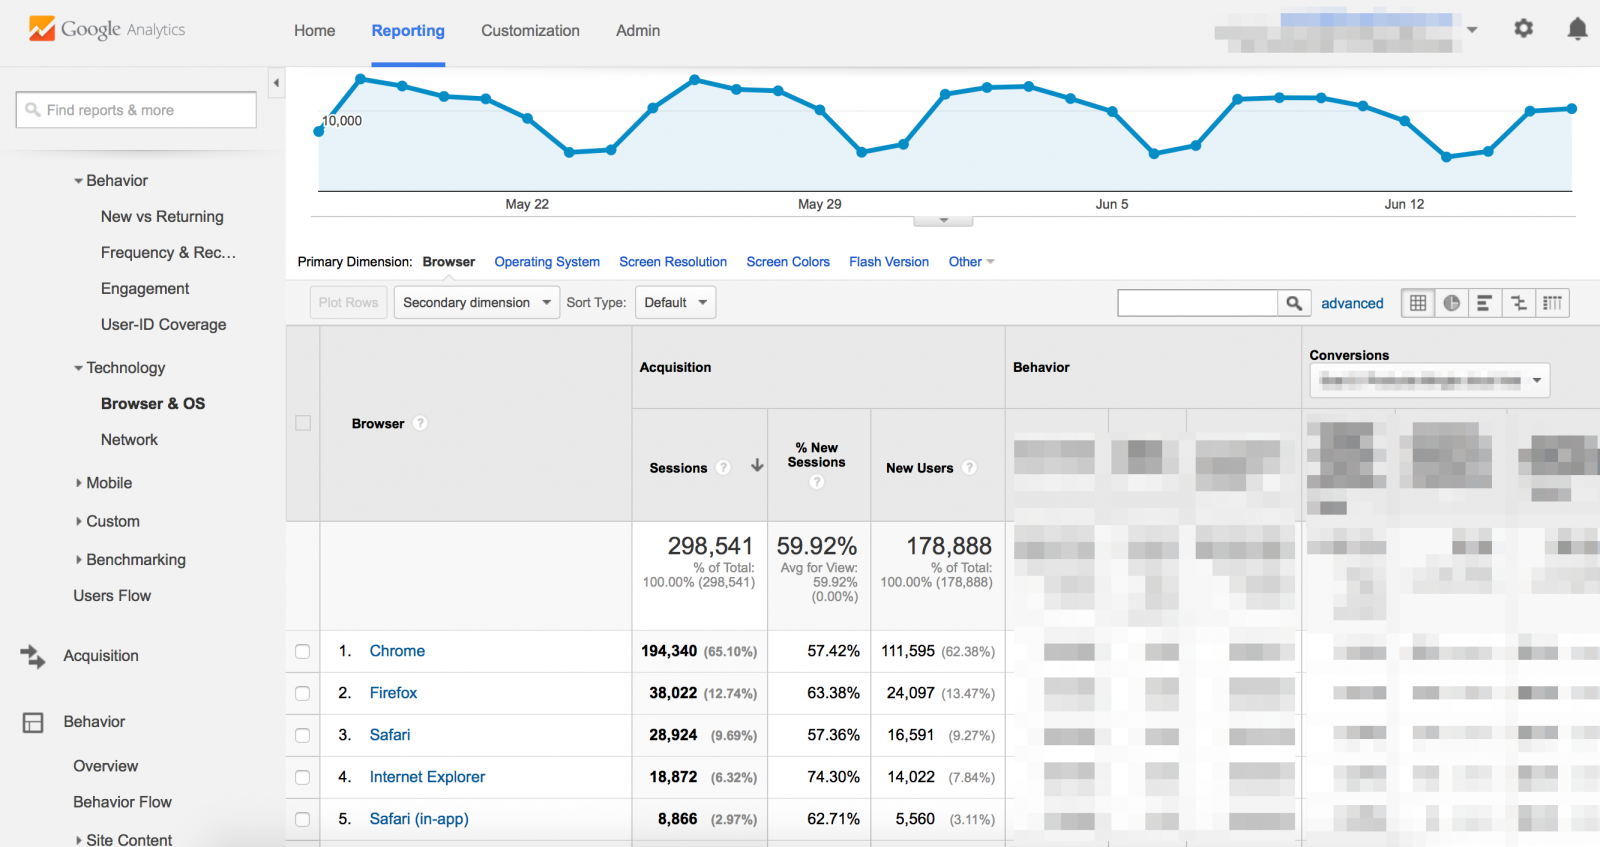Open the advanced filter link
1600x847 pixels.
coord(1352,303)
